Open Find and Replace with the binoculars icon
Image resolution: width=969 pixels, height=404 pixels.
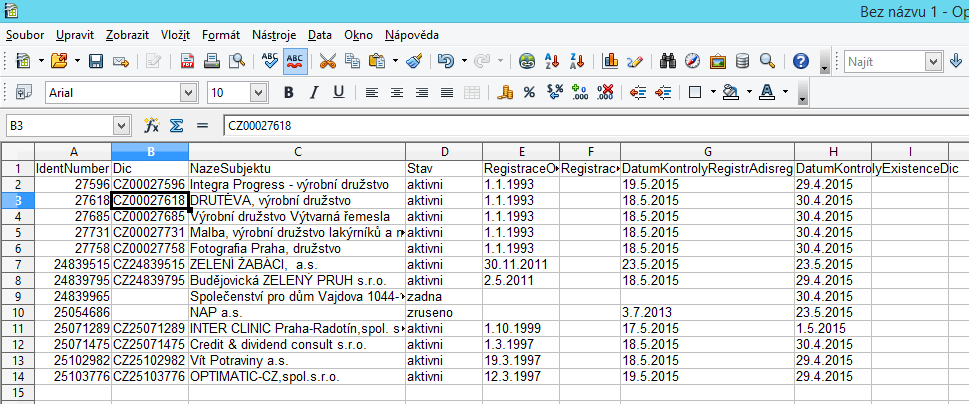click(667, 61)
